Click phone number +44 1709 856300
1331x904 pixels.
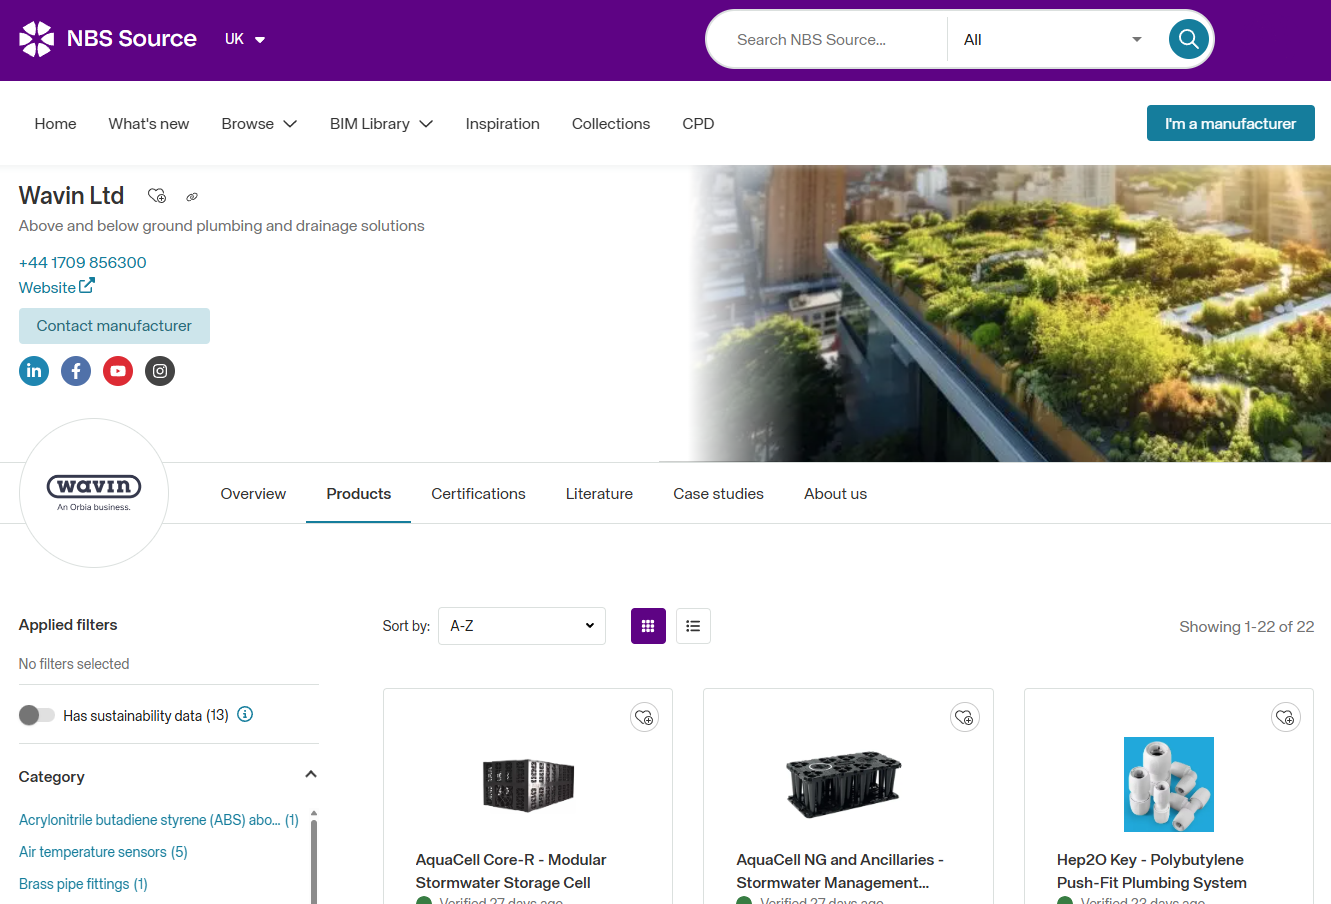(83, 262)
